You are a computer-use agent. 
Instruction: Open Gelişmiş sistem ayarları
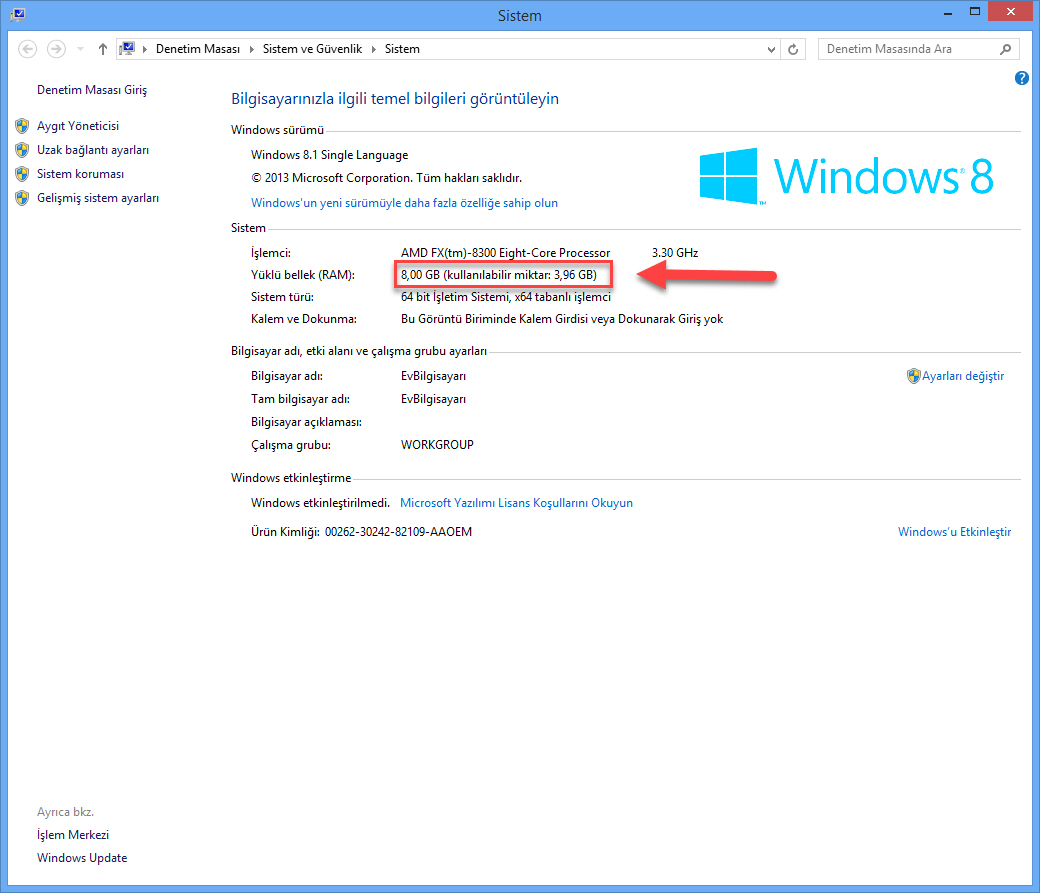point(98,198)
